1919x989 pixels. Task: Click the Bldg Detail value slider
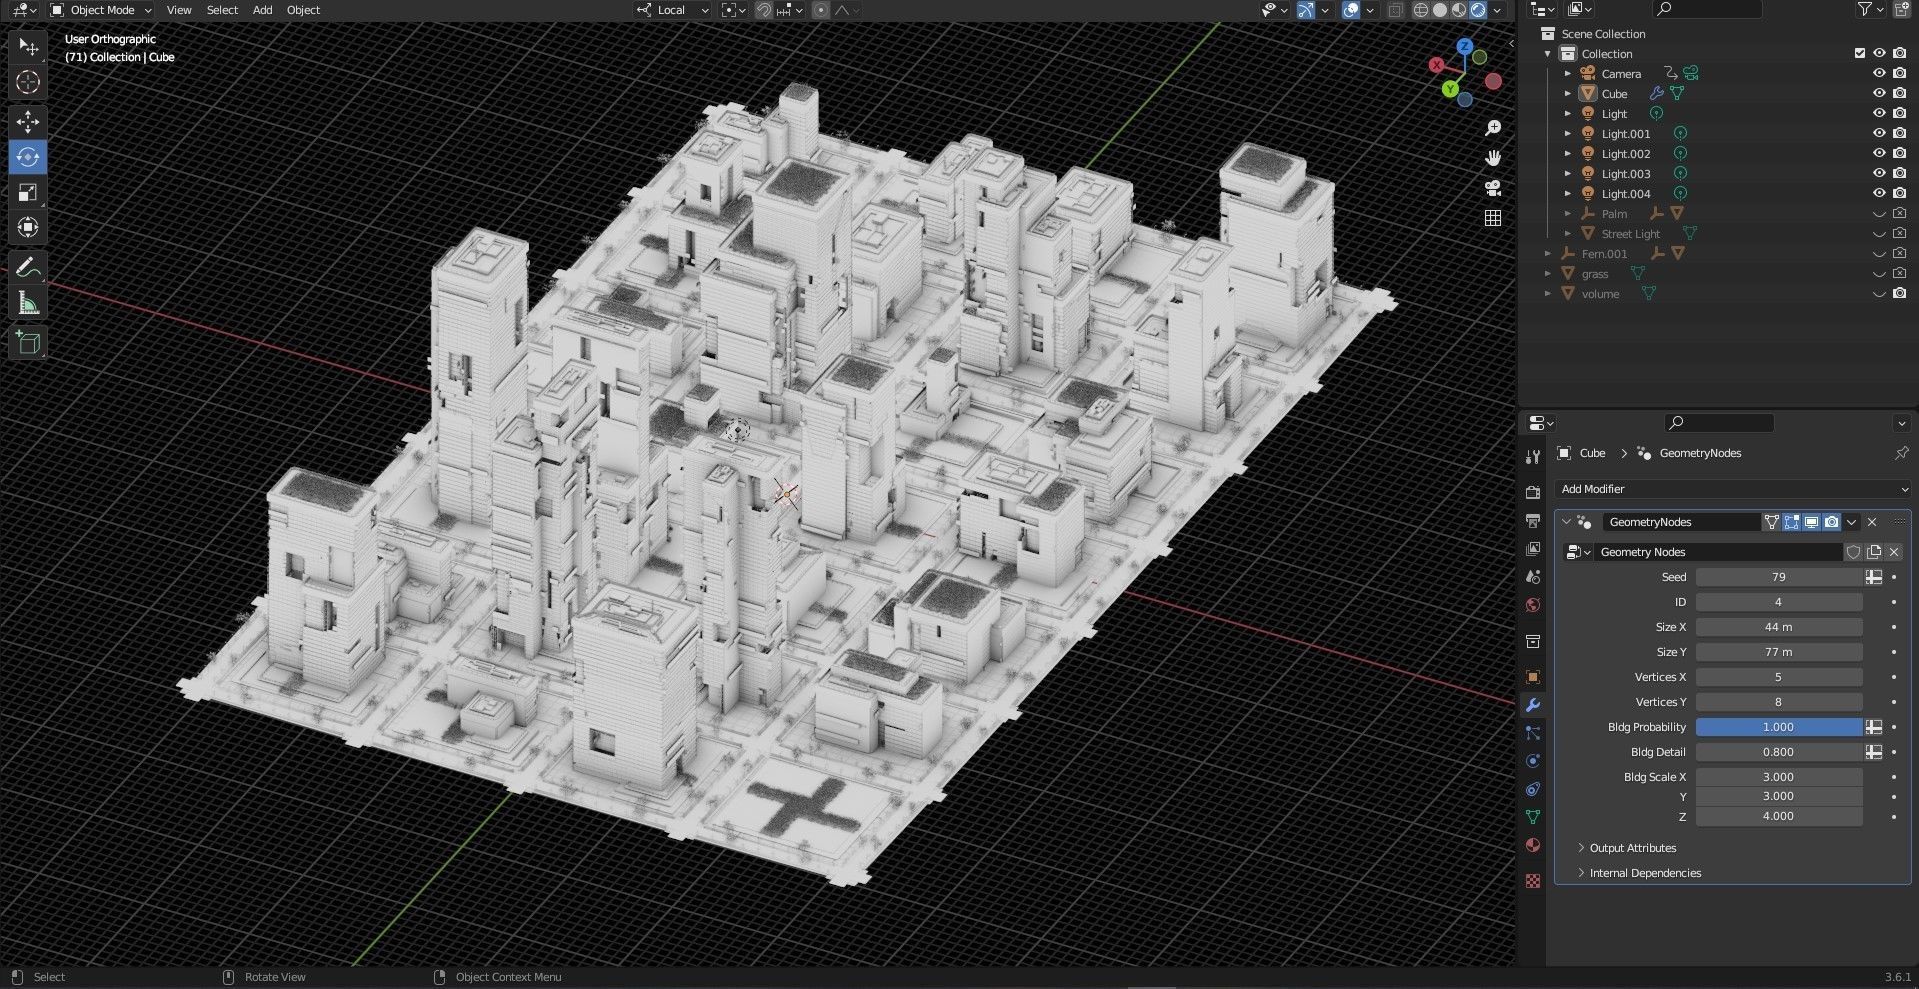click(1778, 752)
